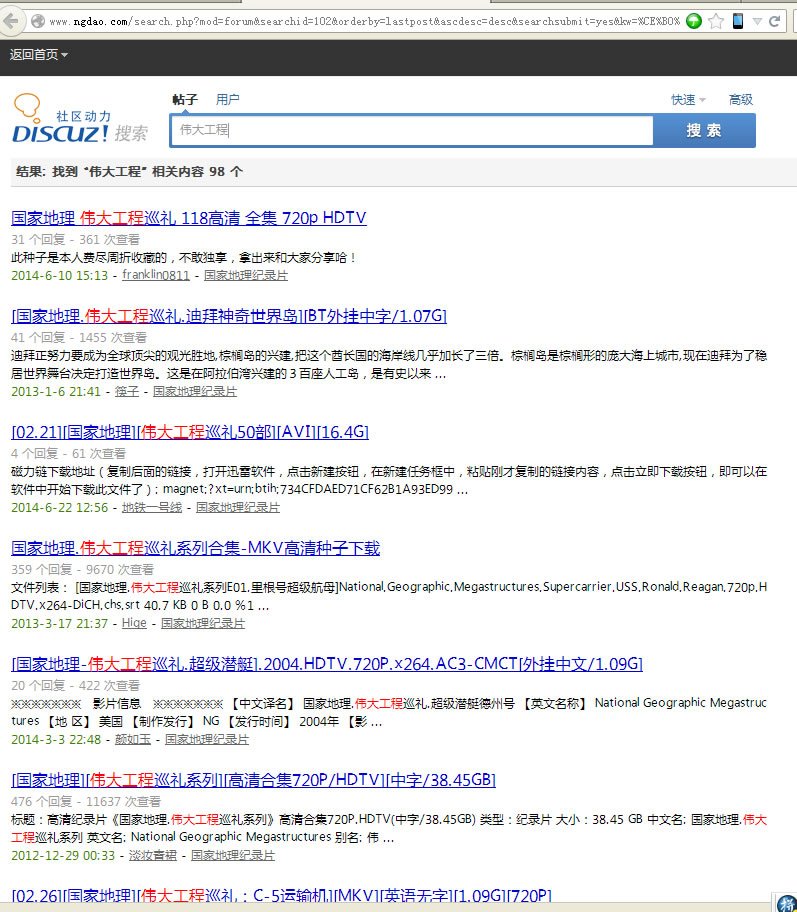Open 国家地理纪录片 forum link under Hige post
The image size is (797, 912).
click(x=203, y=623)
